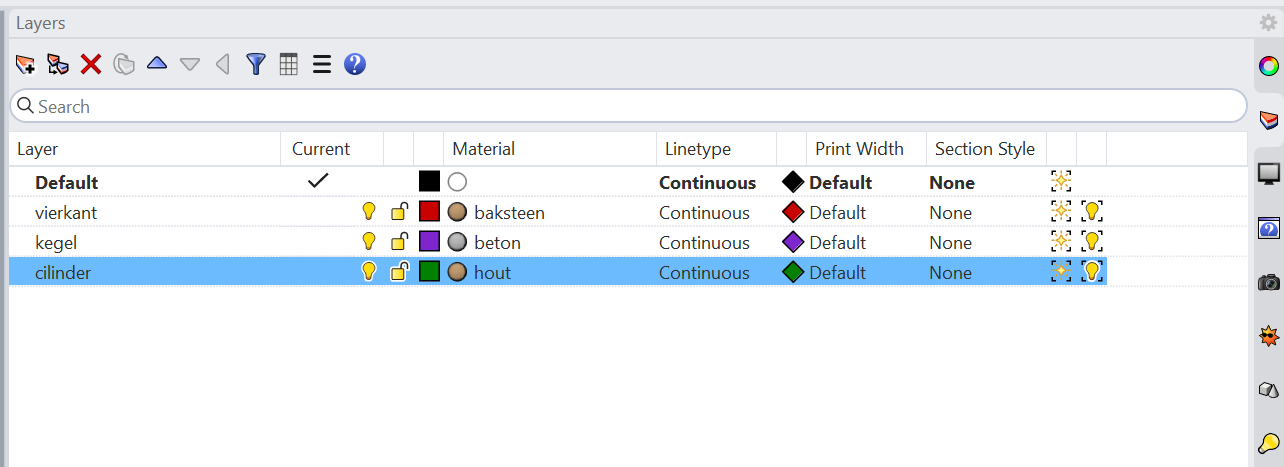The image size is (1284, 467).
Task: Click the baksteen material of vierkant
Action: point(509,213)
